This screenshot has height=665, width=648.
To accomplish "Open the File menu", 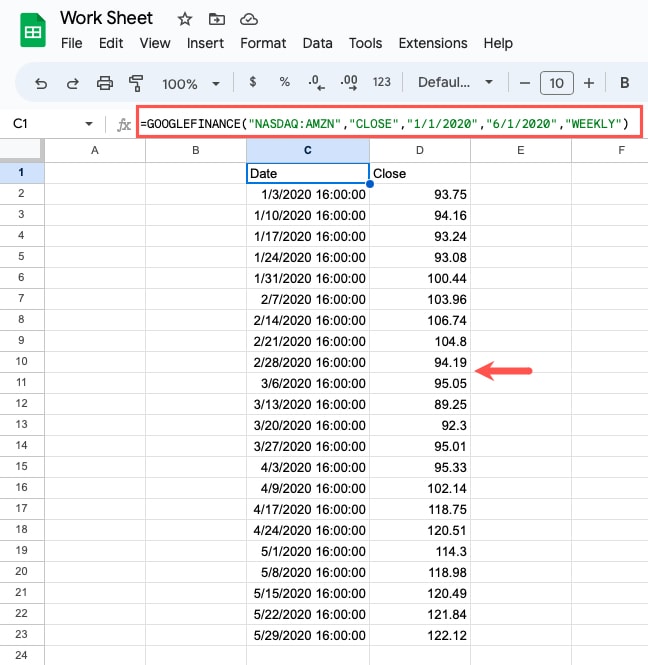I will [x=72, y=43].
